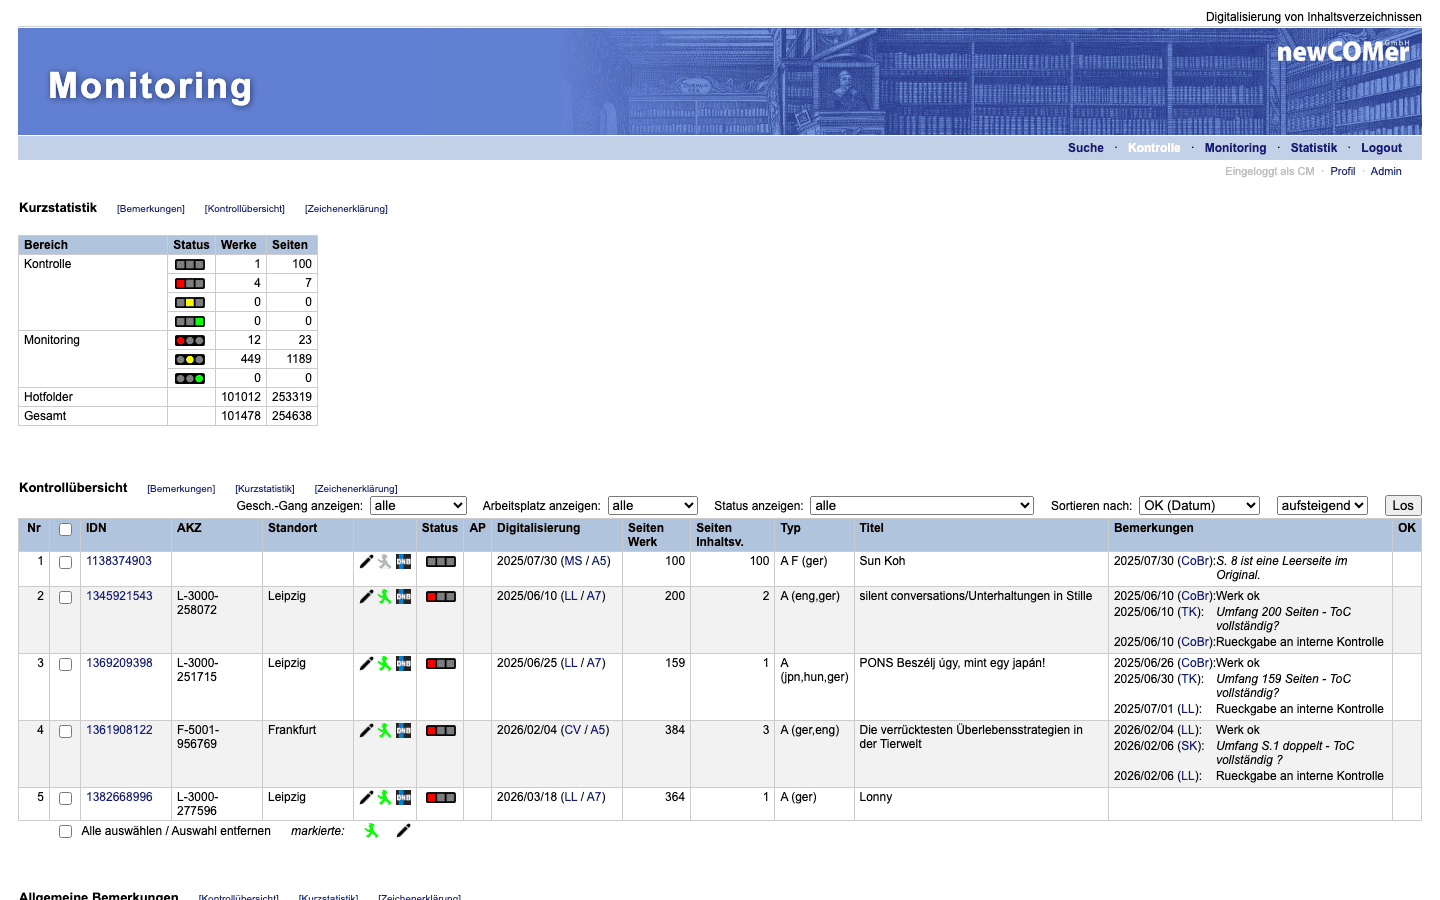Go to the Statistik menu item
Screen dimensions: 1440x900
[1313, 148]
